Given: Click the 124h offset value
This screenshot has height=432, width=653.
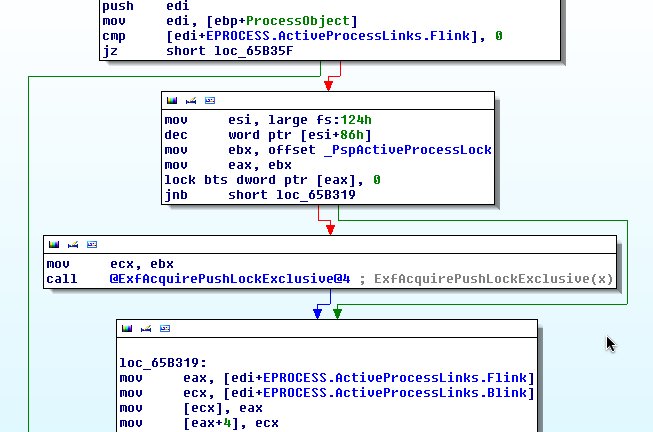Looking at the screenshot, I should point(356,120).
